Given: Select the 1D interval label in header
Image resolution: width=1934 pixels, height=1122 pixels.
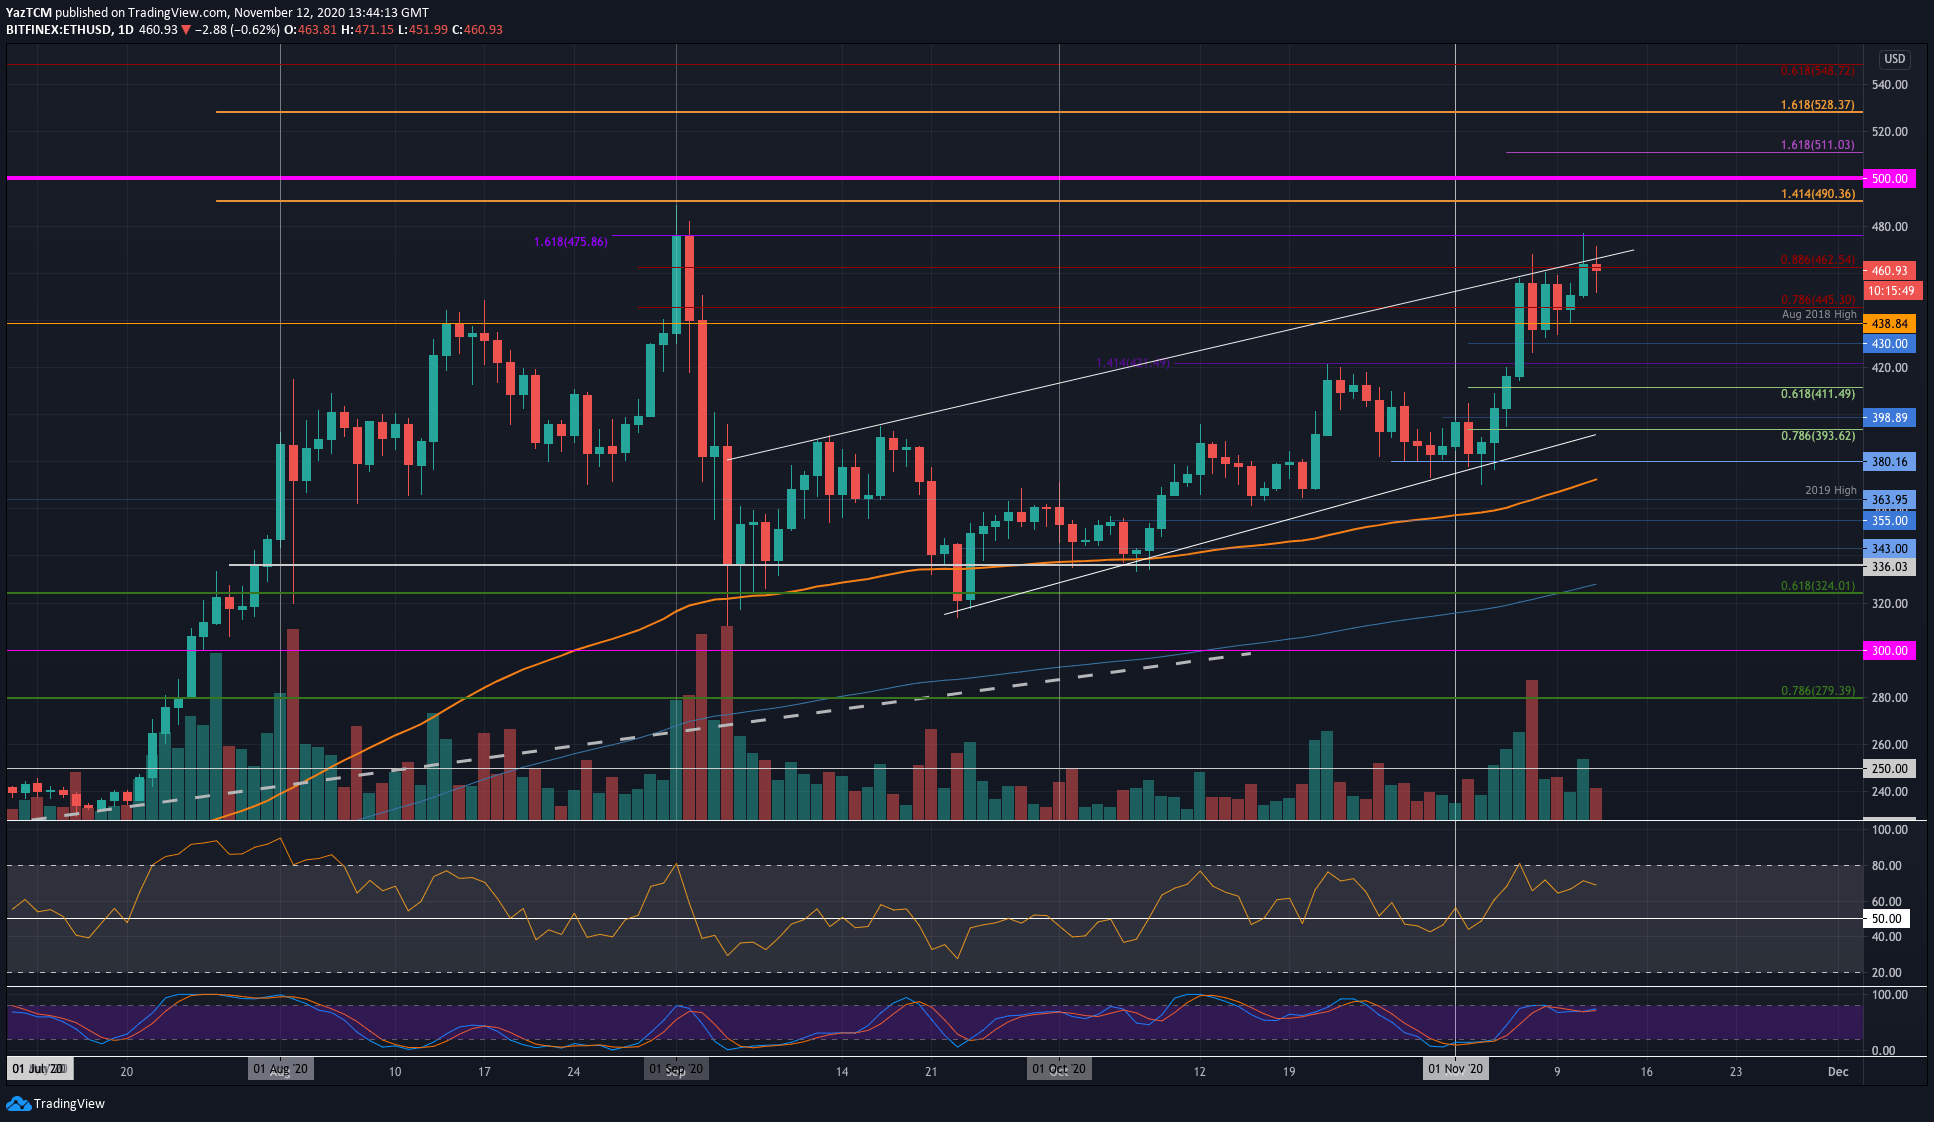Looking at the screenshot, I should click(x=125, y=30).
